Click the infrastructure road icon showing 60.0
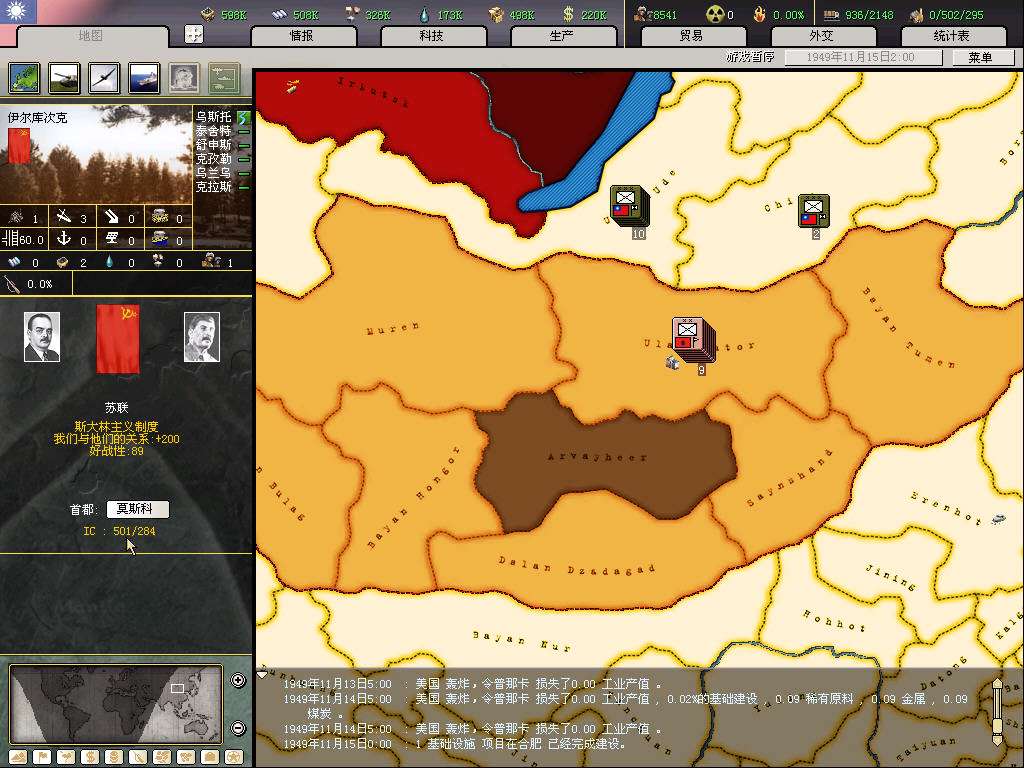The image size is (1024, 768). coord(10,239)
